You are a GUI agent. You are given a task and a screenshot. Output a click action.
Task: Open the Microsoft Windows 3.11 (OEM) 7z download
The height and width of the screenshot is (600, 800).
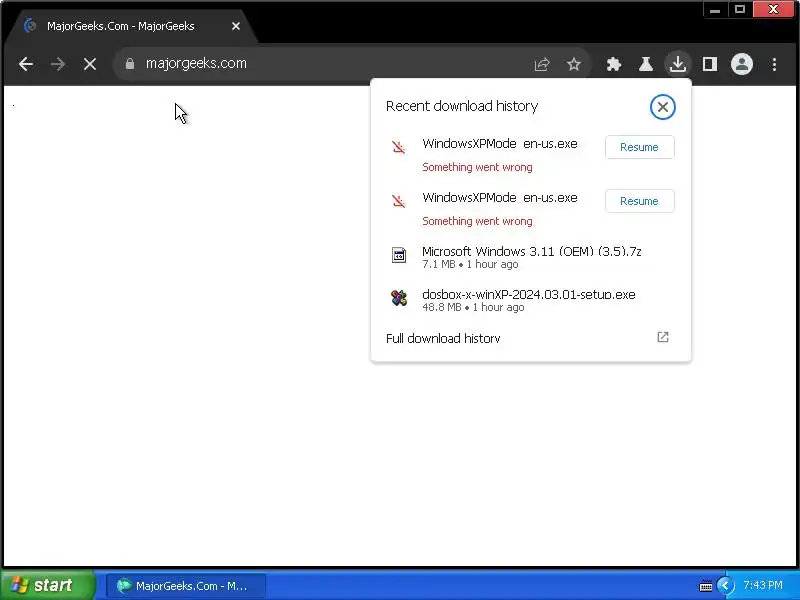point(531,257)
